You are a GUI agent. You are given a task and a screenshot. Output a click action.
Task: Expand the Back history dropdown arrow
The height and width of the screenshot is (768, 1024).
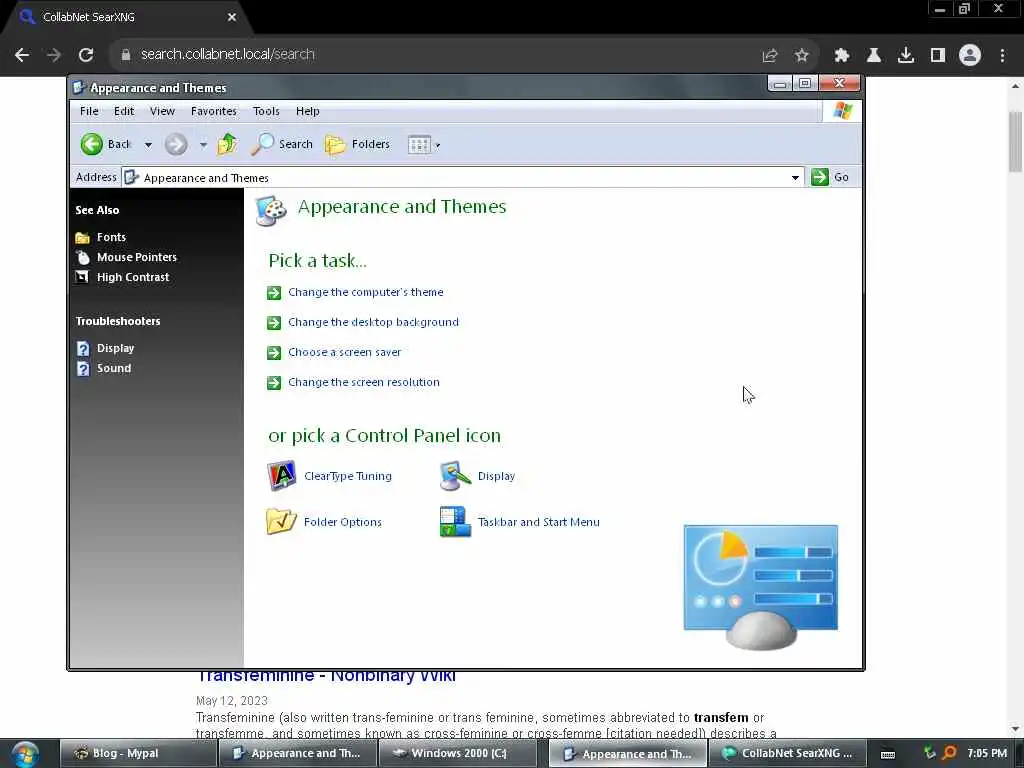(148, 145)
